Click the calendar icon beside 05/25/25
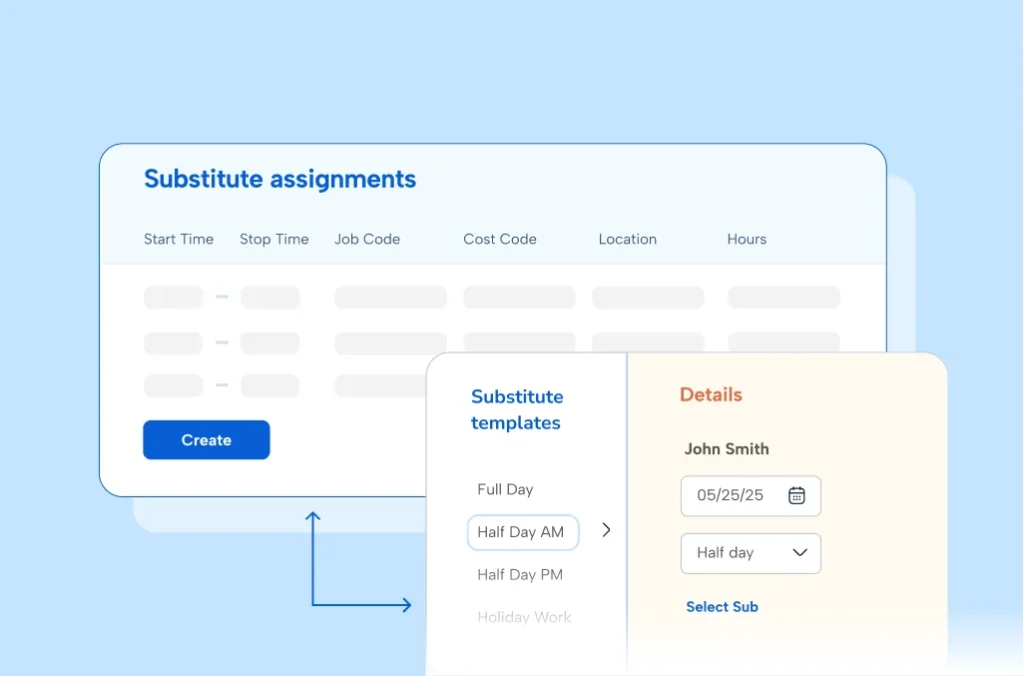The image size is (1024, 676). 798,496
